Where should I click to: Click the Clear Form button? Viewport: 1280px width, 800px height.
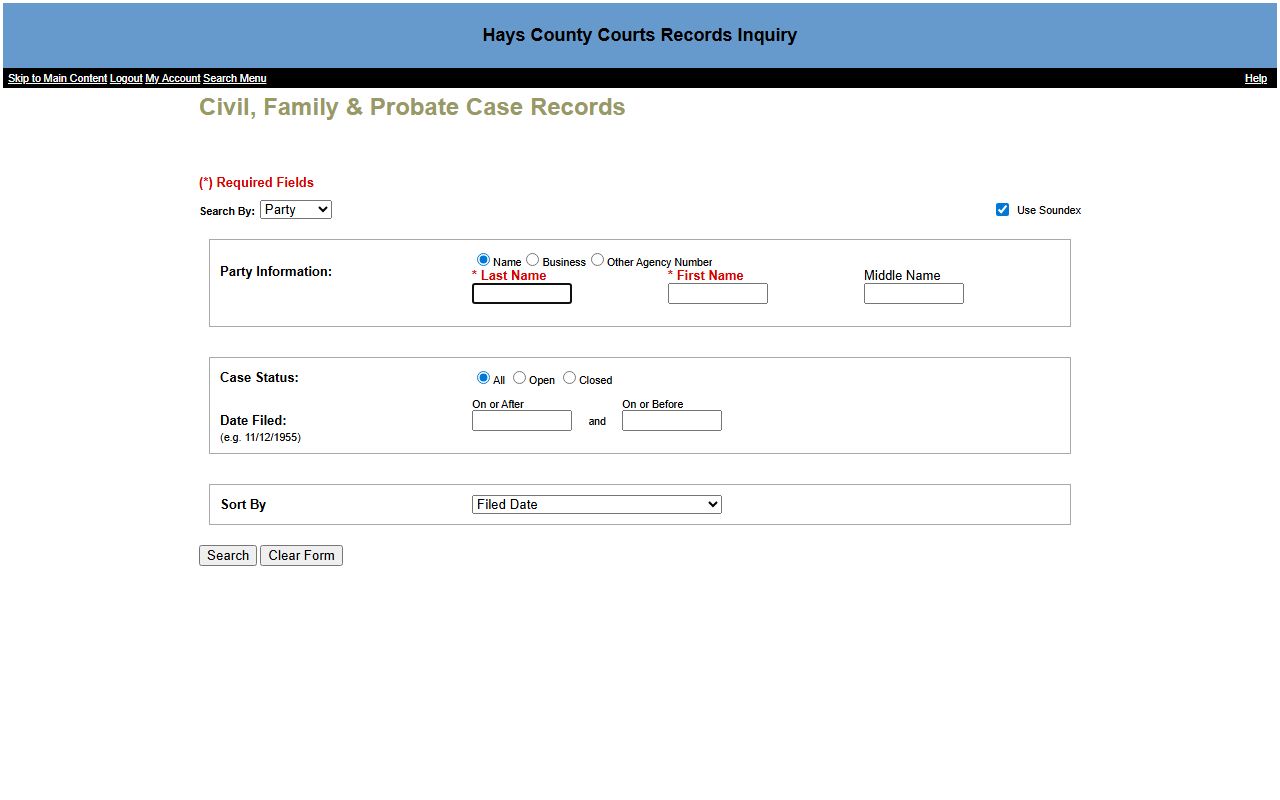[301, 556]
